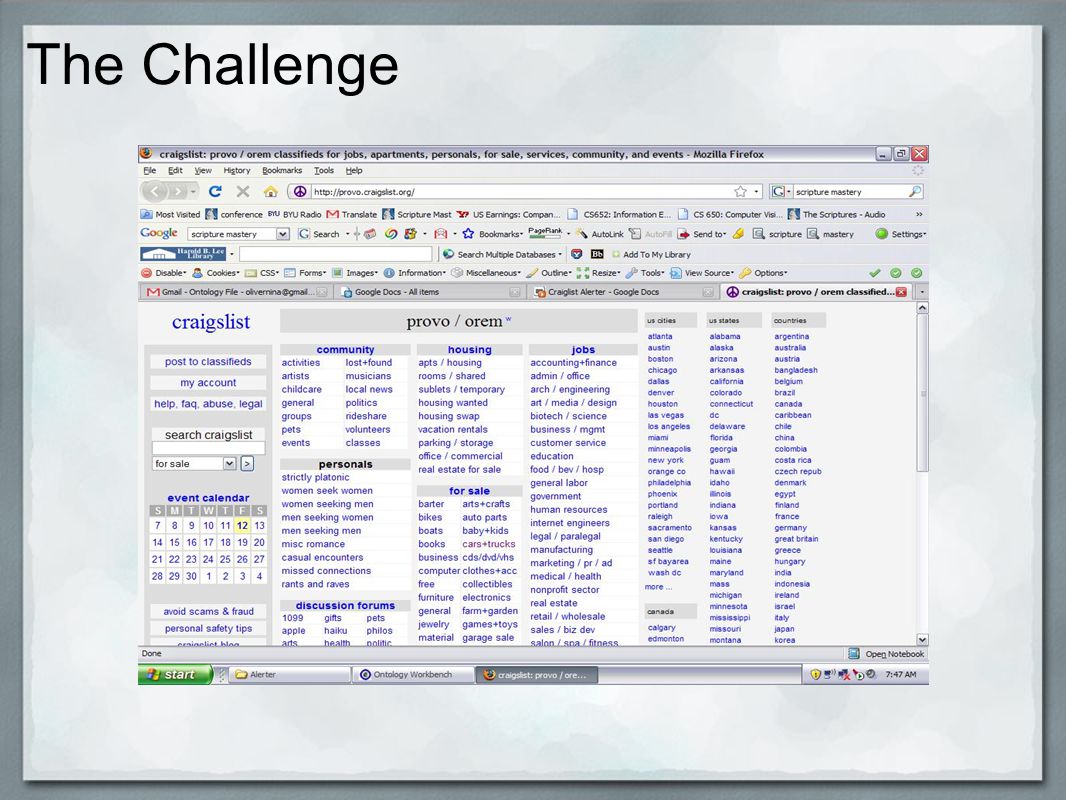Viewport: 1066px width, 800px height.
Task: Click the Harold B. Lee Library logo
Action: coord(183,254)
